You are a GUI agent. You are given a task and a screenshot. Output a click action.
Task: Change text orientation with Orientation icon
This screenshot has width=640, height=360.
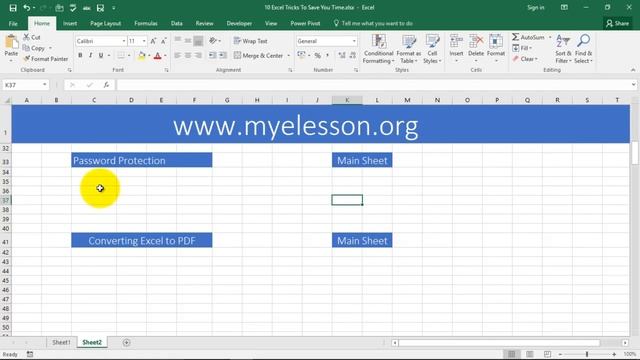[213, 41]
